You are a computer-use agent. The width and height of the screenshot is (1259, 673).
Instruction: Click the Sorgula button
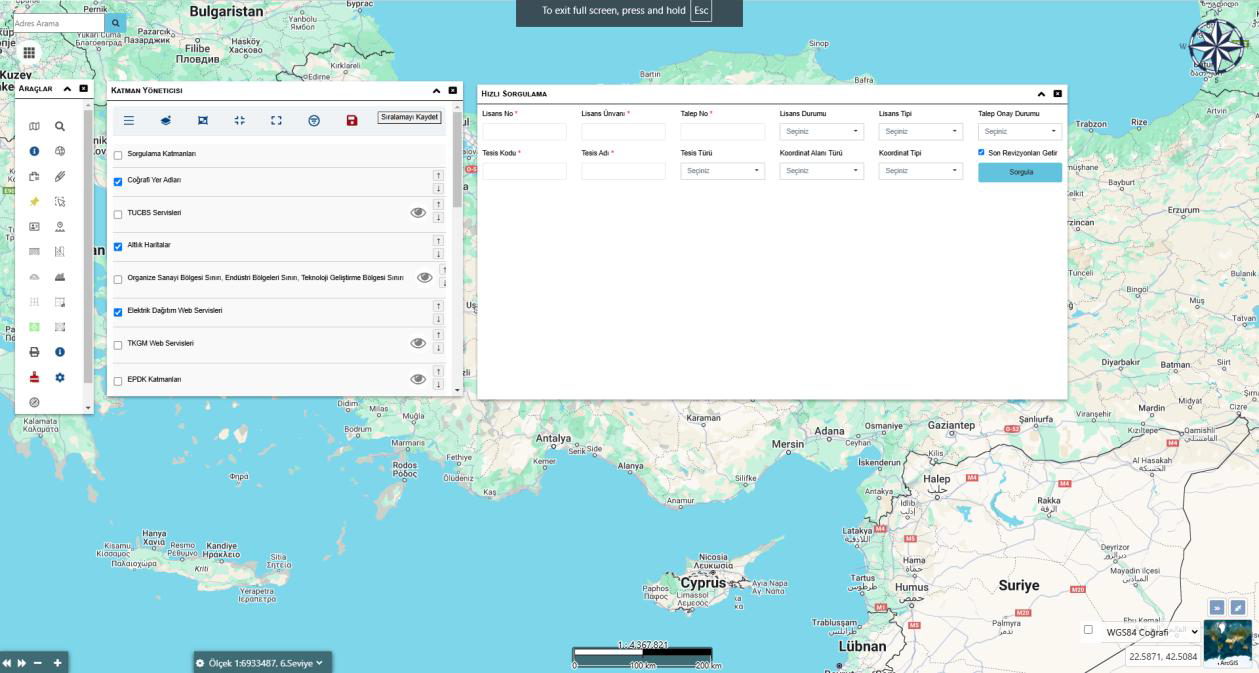[x=1020, y=172]
